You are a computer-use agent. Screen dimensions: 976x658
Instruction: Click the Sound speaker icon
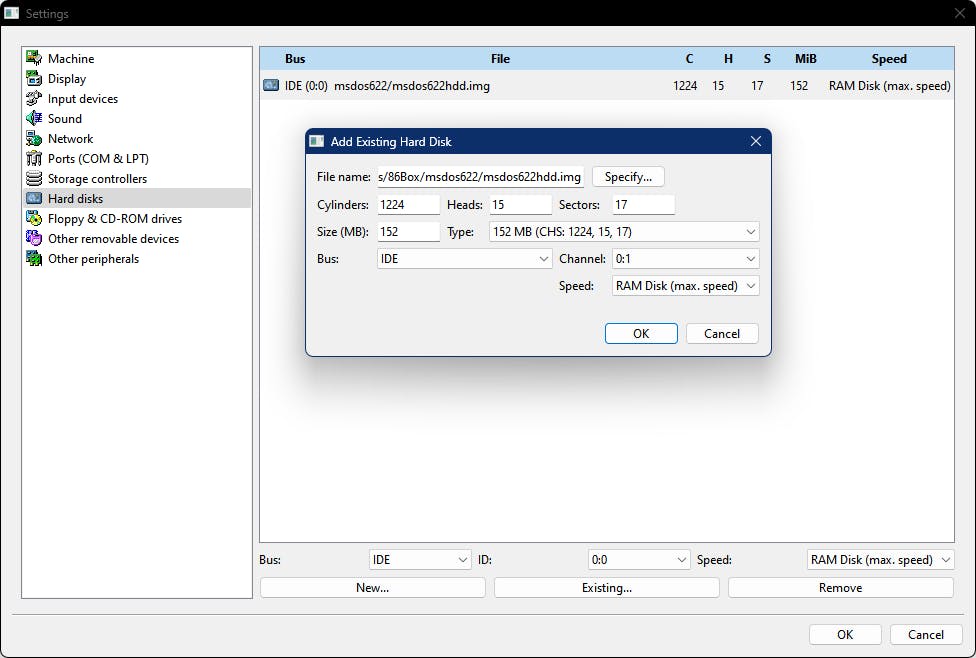(x=34, y=118)
